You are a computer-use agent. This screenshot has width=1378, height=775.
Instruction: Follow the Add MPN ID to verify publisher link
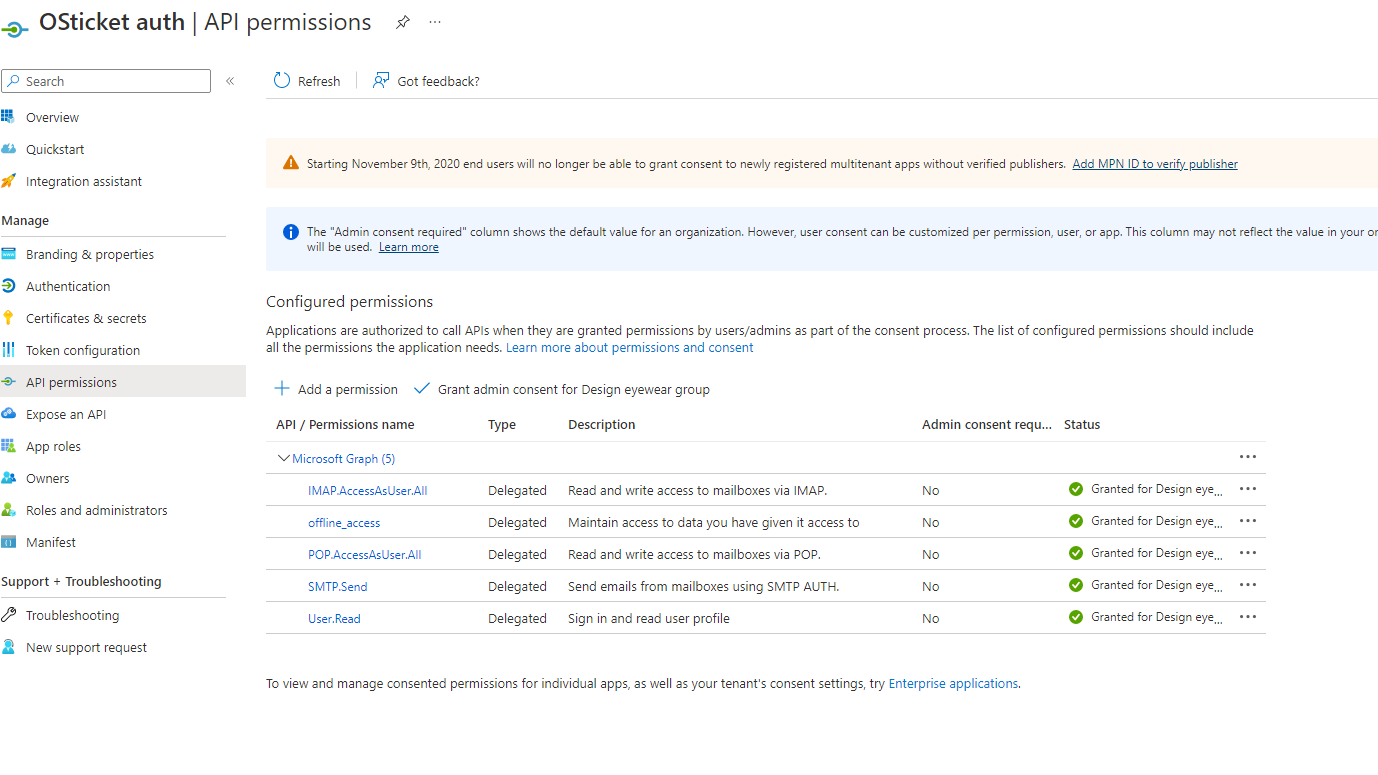pos(1155,164)
